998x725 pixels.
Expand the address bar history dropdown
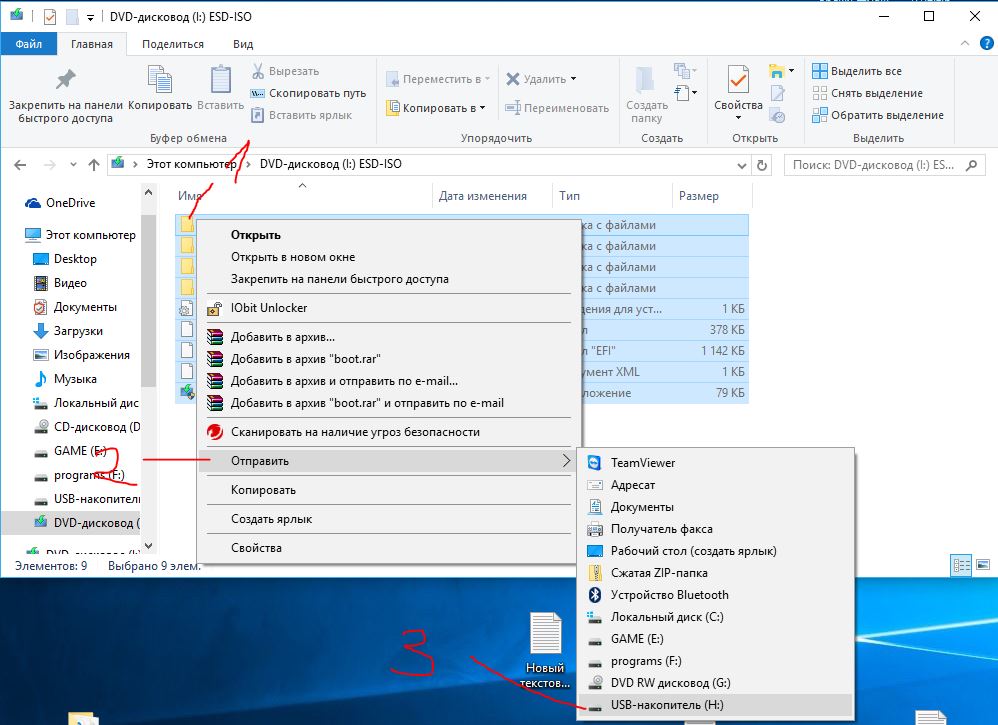click(x=741, y=165)
